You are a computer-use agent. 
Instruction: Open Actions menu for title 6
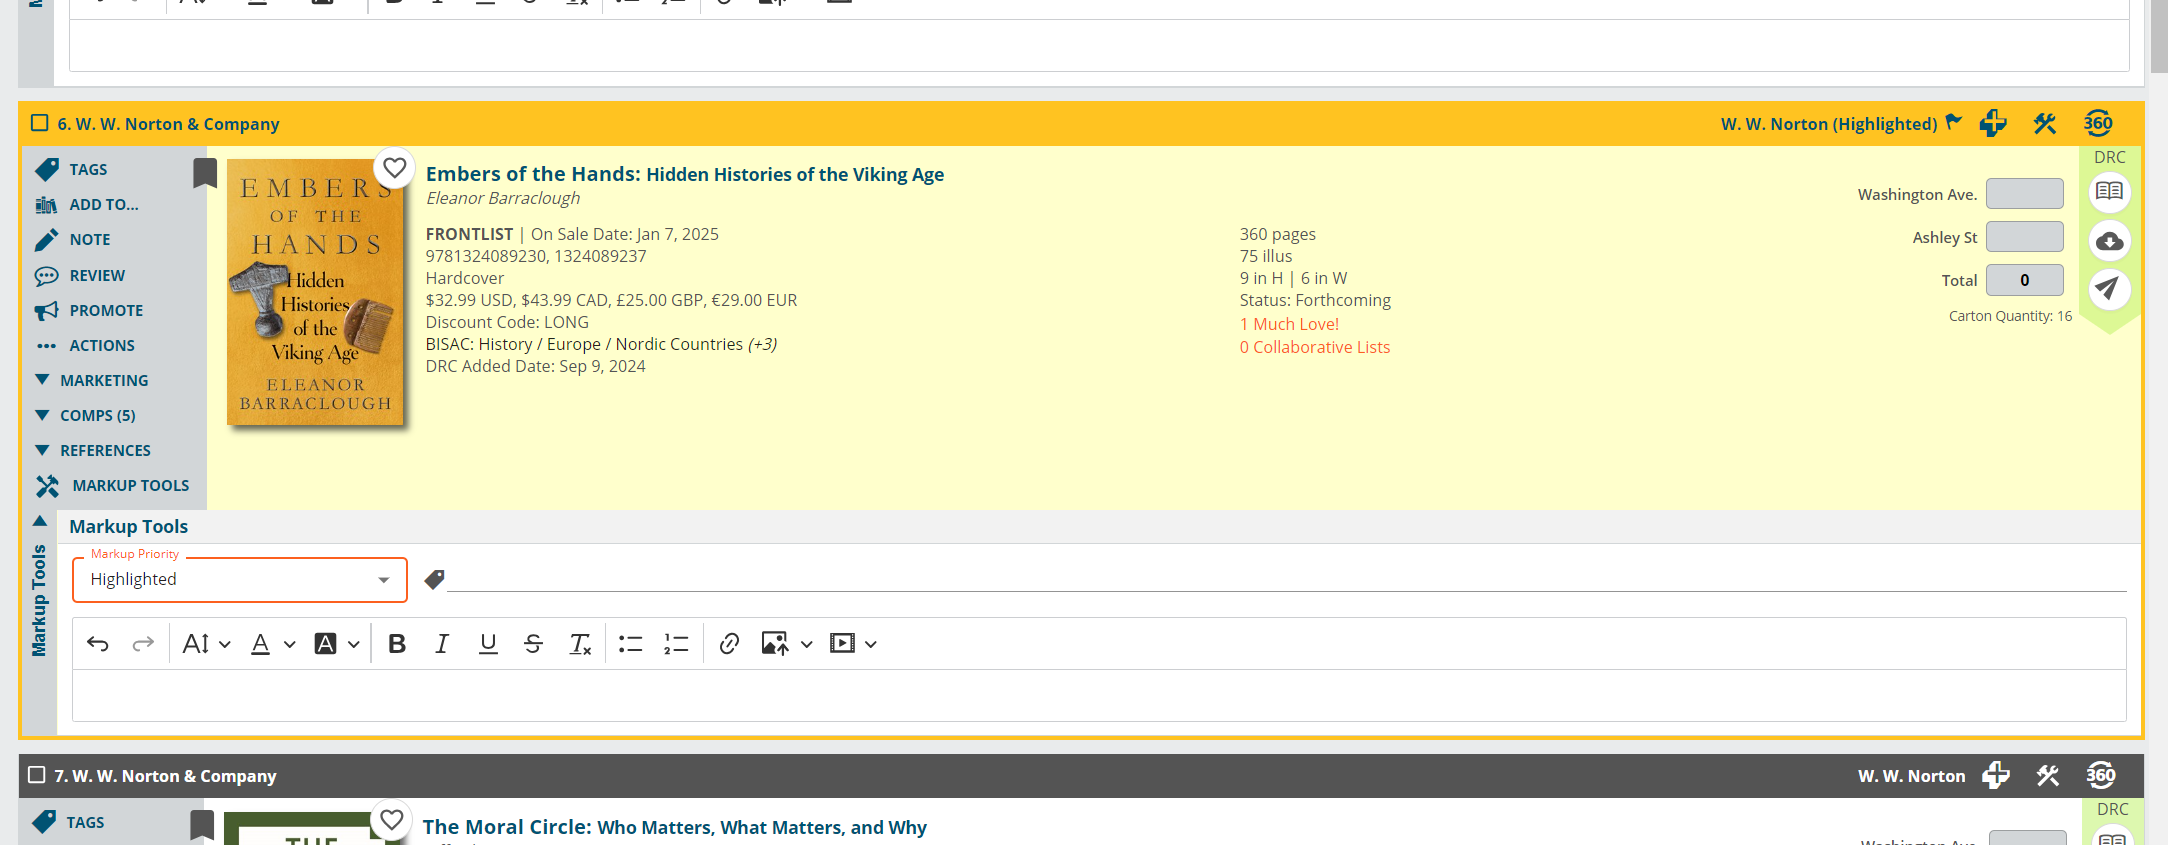(85, 345)
